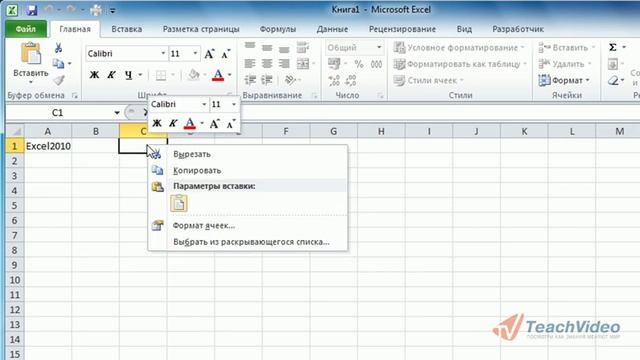This screenshot has height=360, width=640.
Task: Click the cells group Вставить button
Action: 566,48
